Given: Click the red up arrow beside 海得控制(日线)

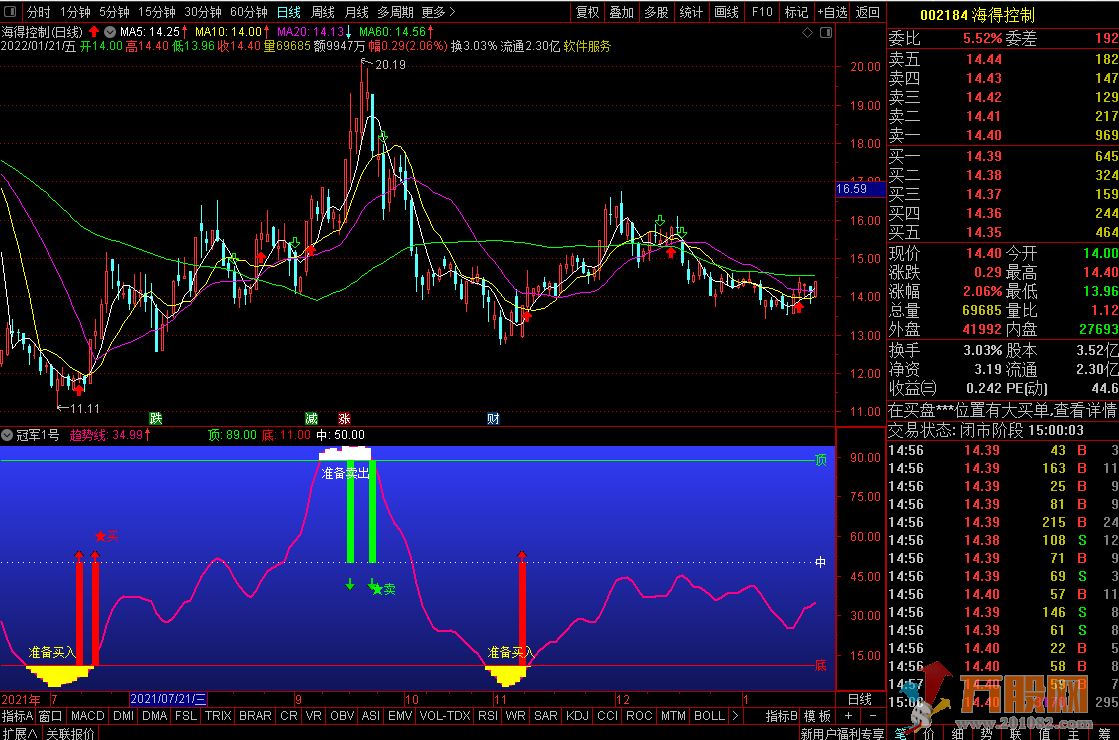Looking at the screenshot, I should [93, 32].
